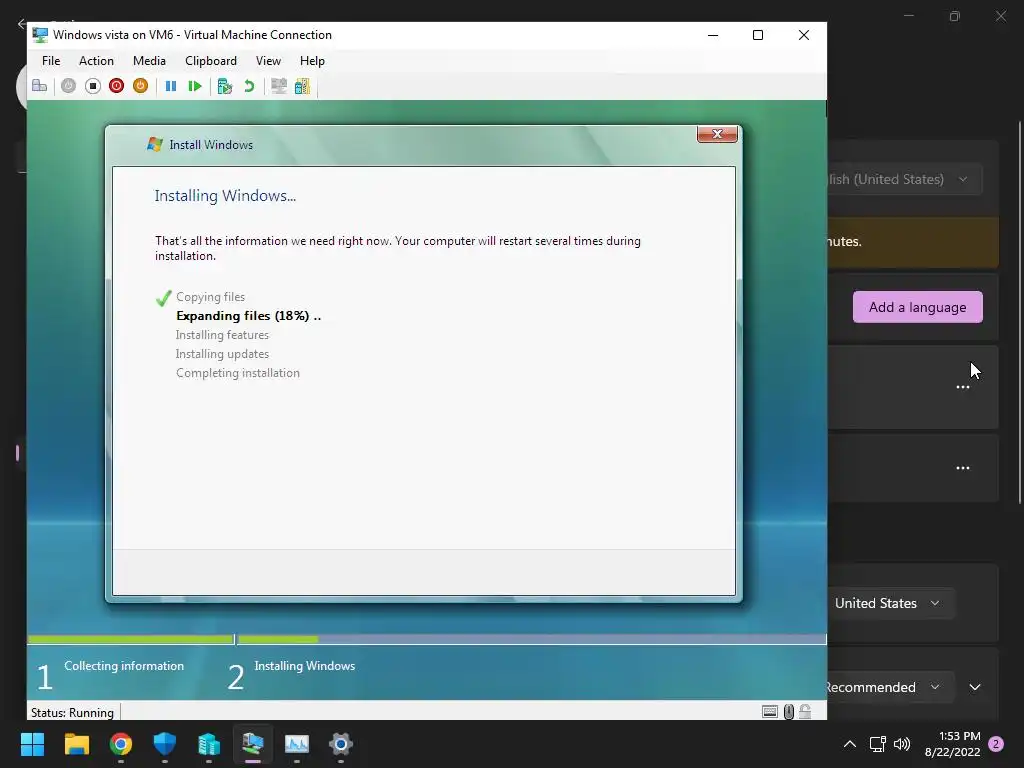Close the Install Windows dialog
Image resolution: width=1024 pixels, height=768 pixels.
coord(717,134)
